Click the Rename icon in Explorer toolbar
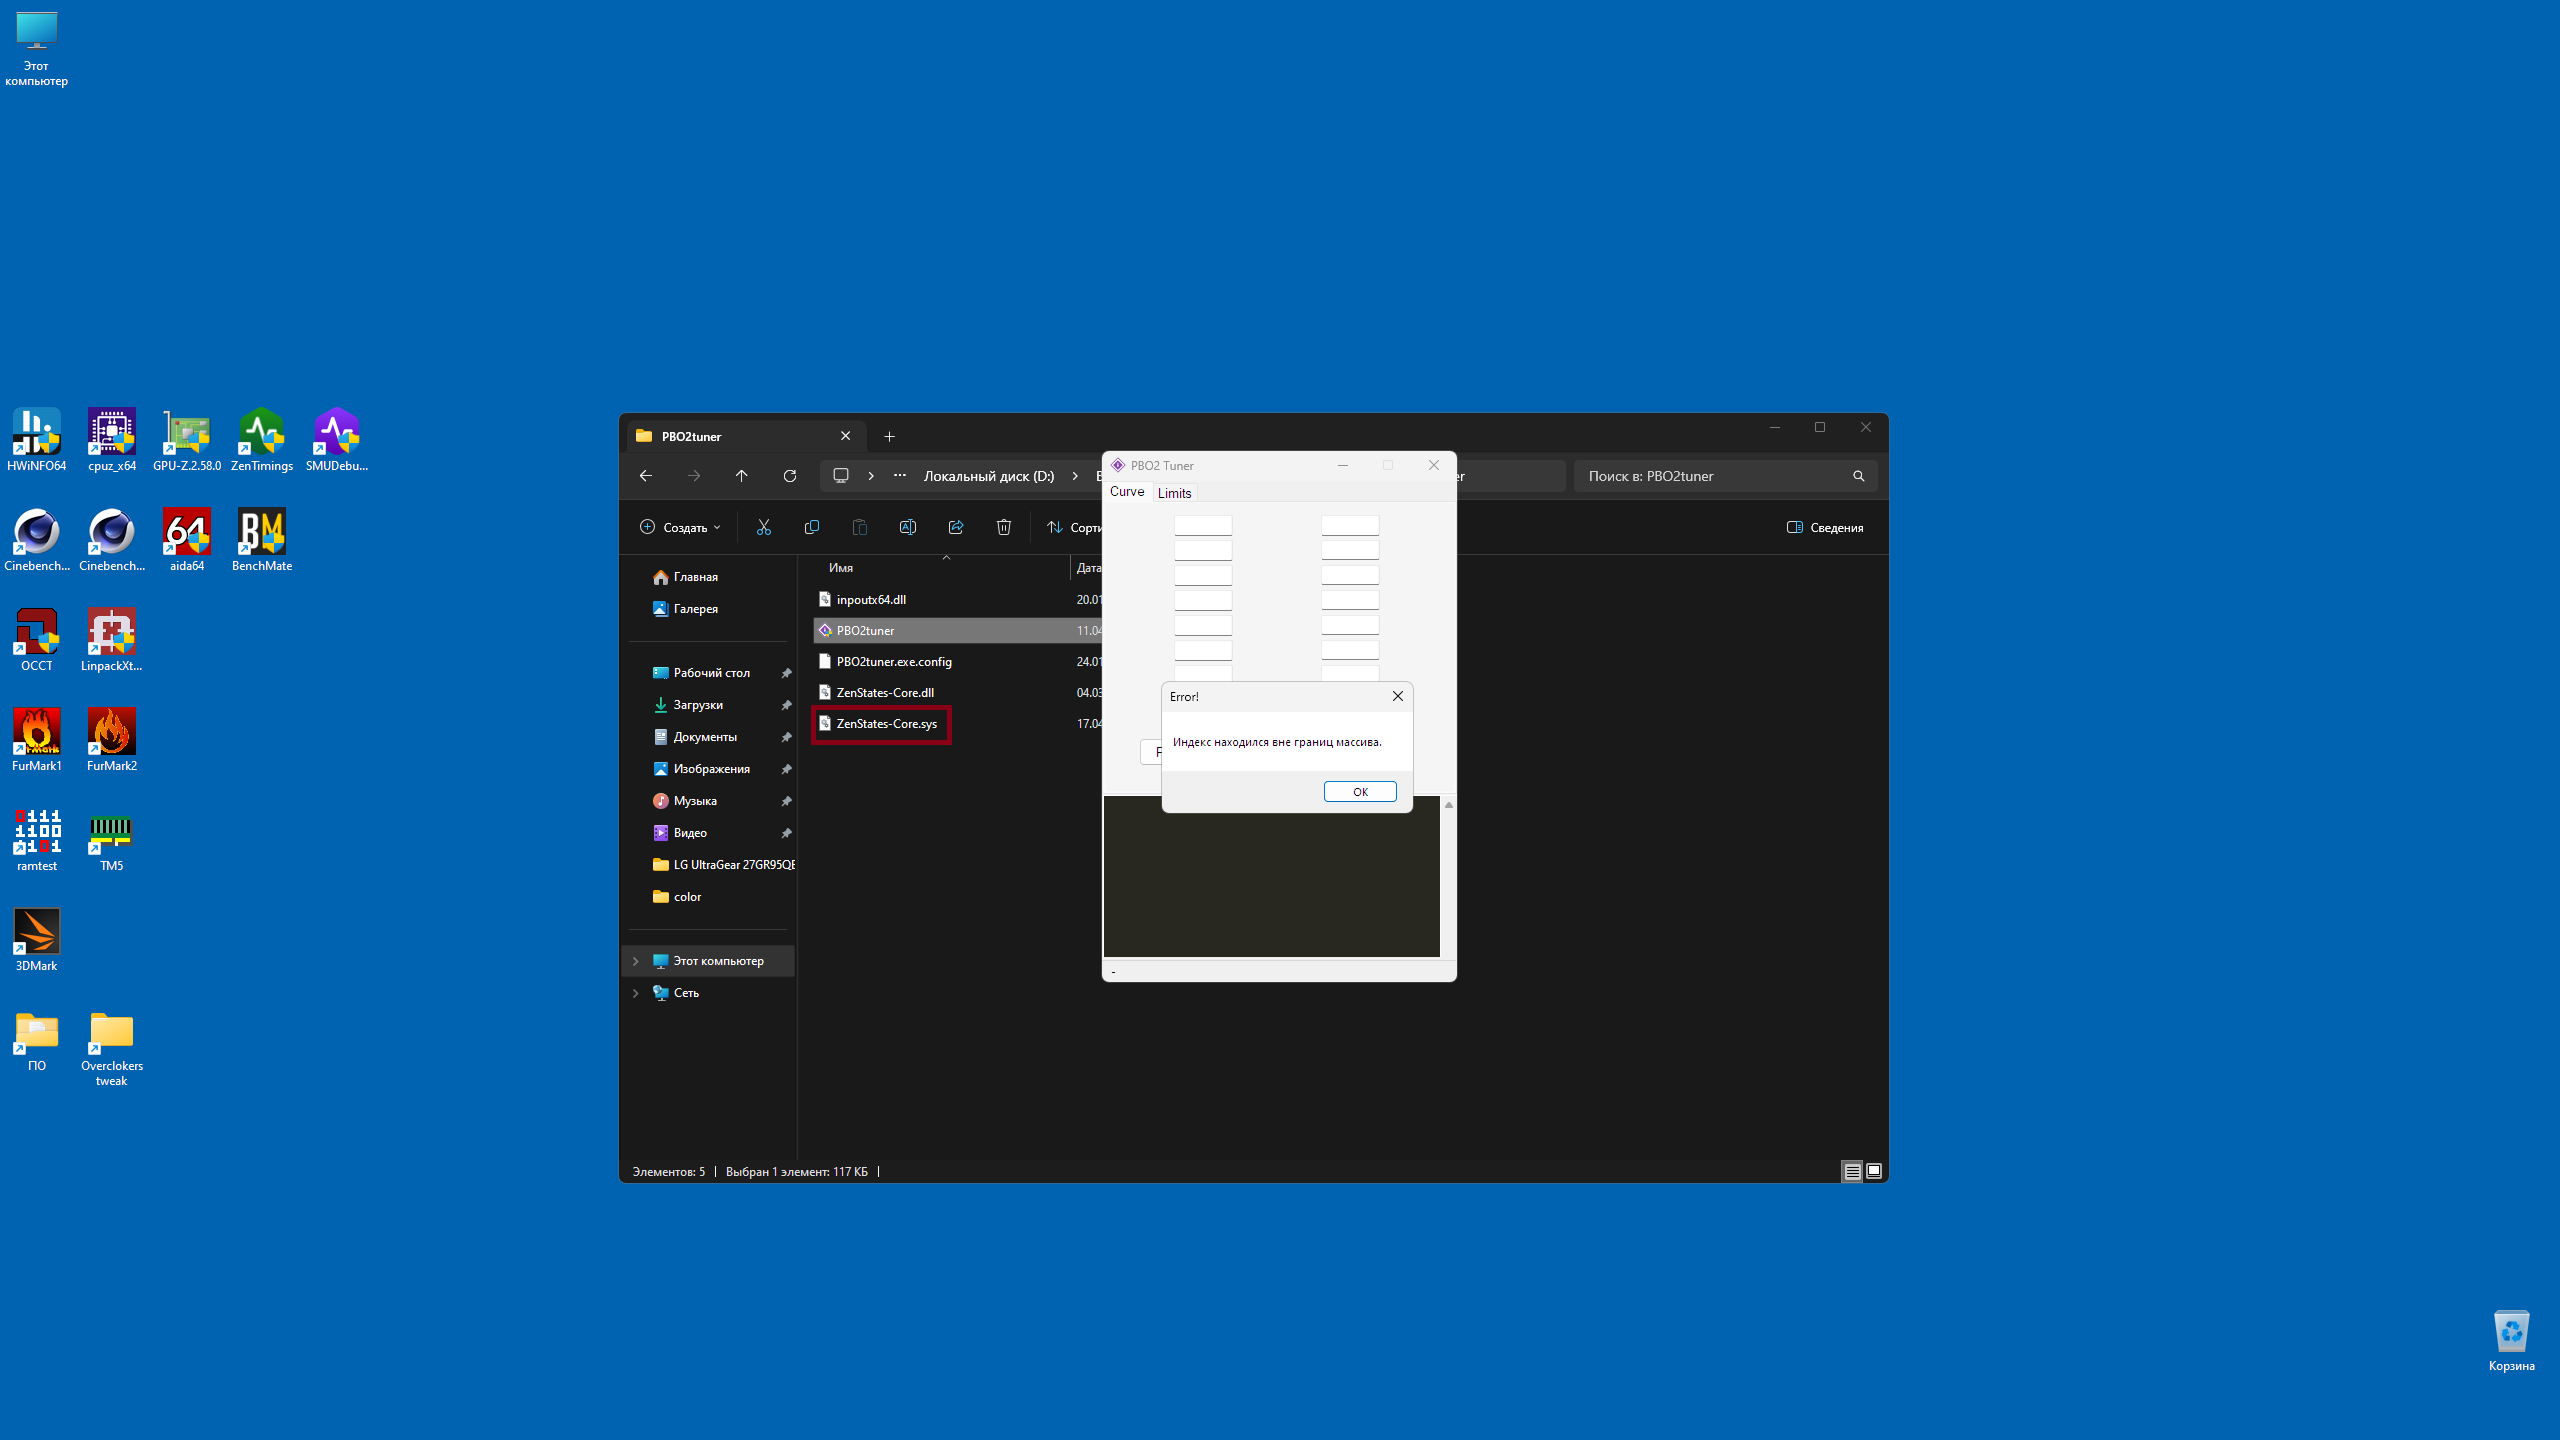Viewport: 2560px width, 1440px height. (908, 527)
